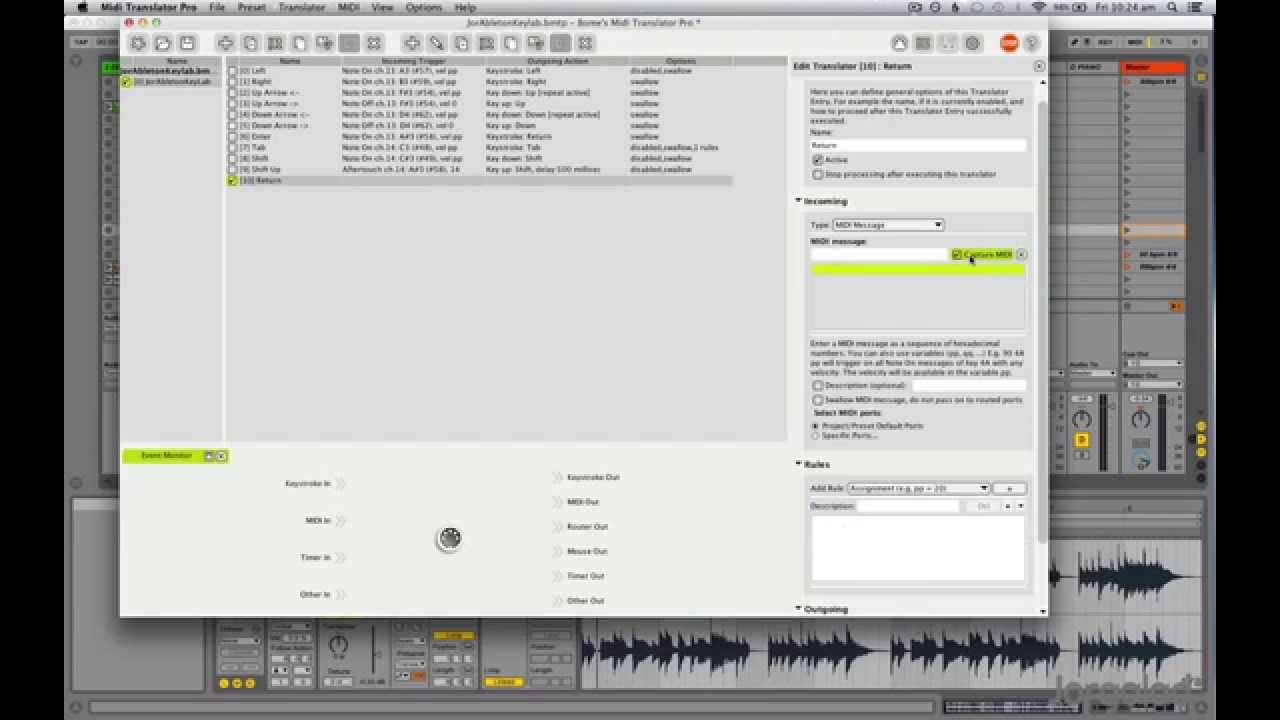The image size is (1280, 720).
Task: Click the save project disk icon
Action: click(x=186, y=43)
